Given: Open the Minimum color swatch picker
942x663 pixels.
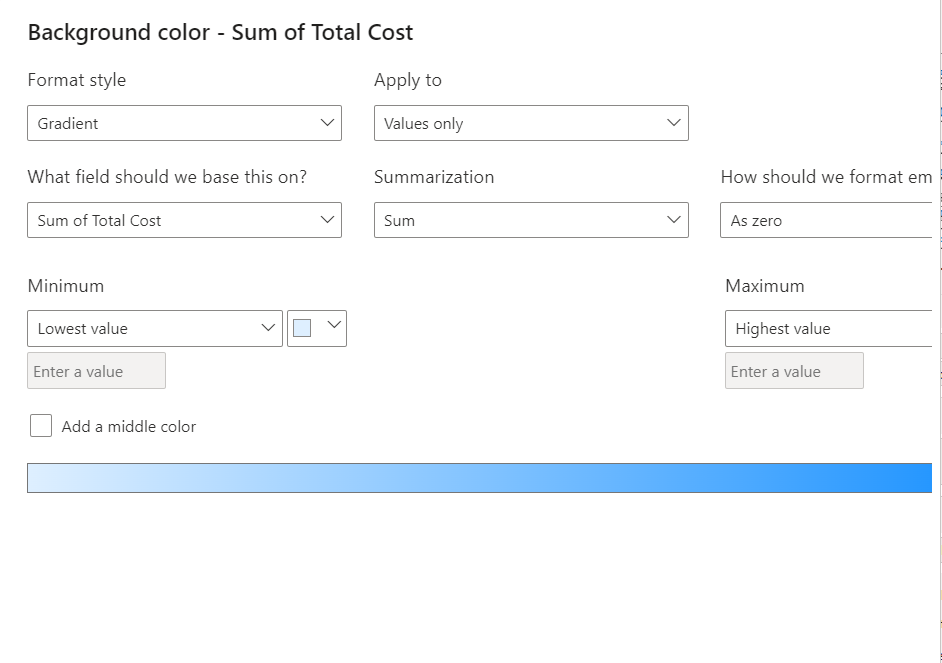Looking at the screenshot, I should coord(317,328).
